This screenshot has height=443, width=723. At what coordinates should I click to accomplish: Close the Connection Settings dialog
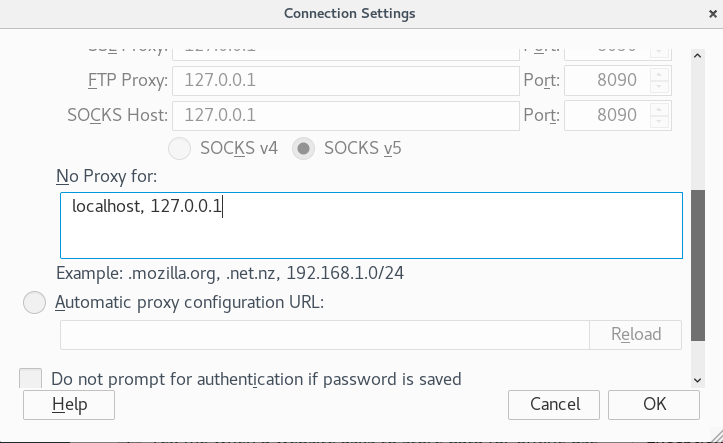pyautogui.click(x=713, y=14)
